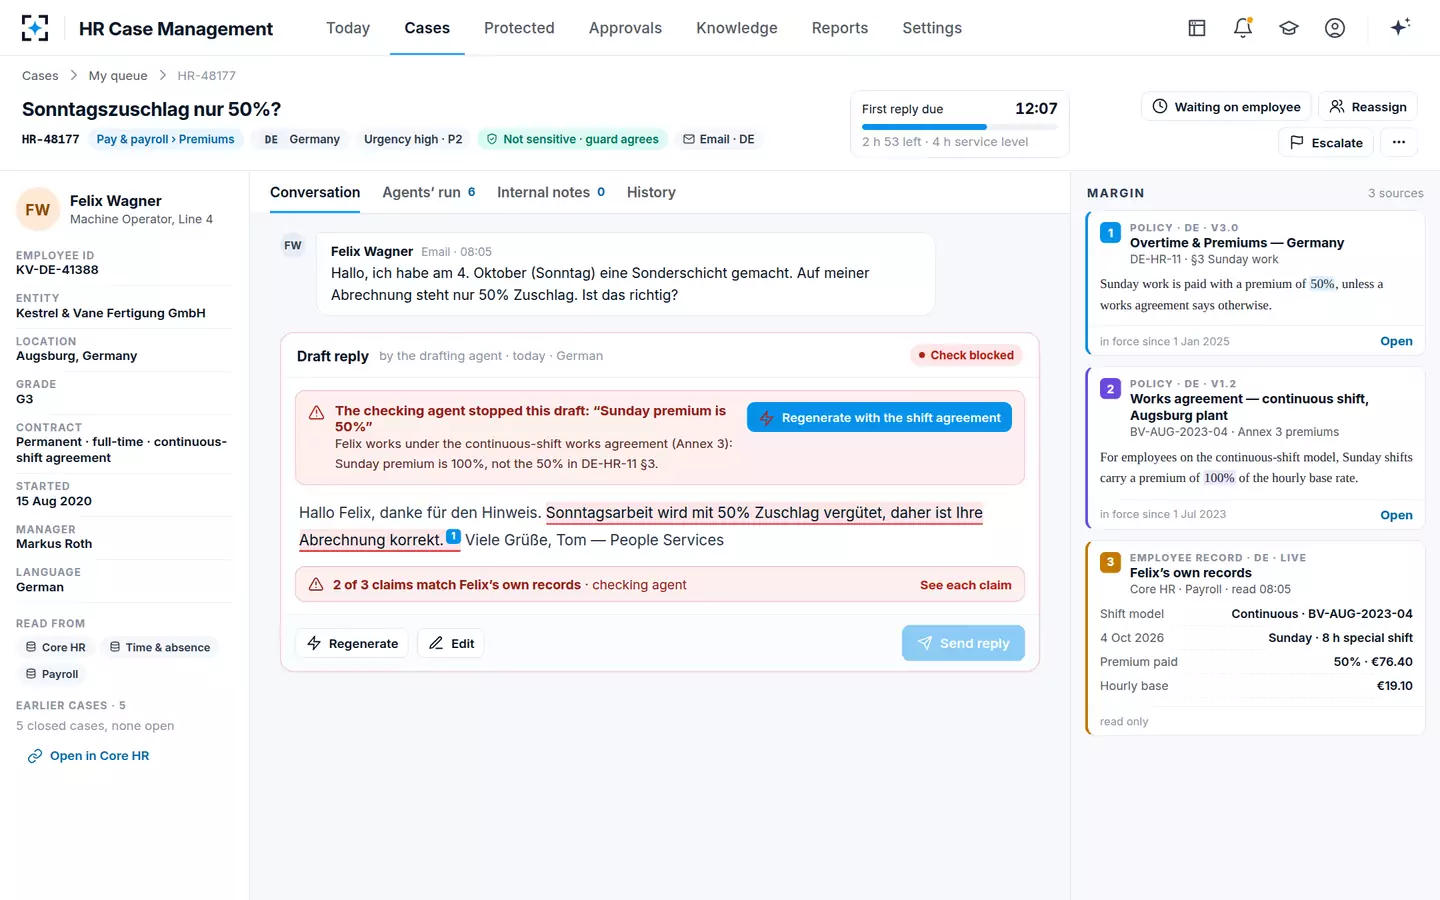The width and height of the screenshot is (1440, 900).
Task: Click source badge 1 in draft reply
Action: click(x=453, y=536)
